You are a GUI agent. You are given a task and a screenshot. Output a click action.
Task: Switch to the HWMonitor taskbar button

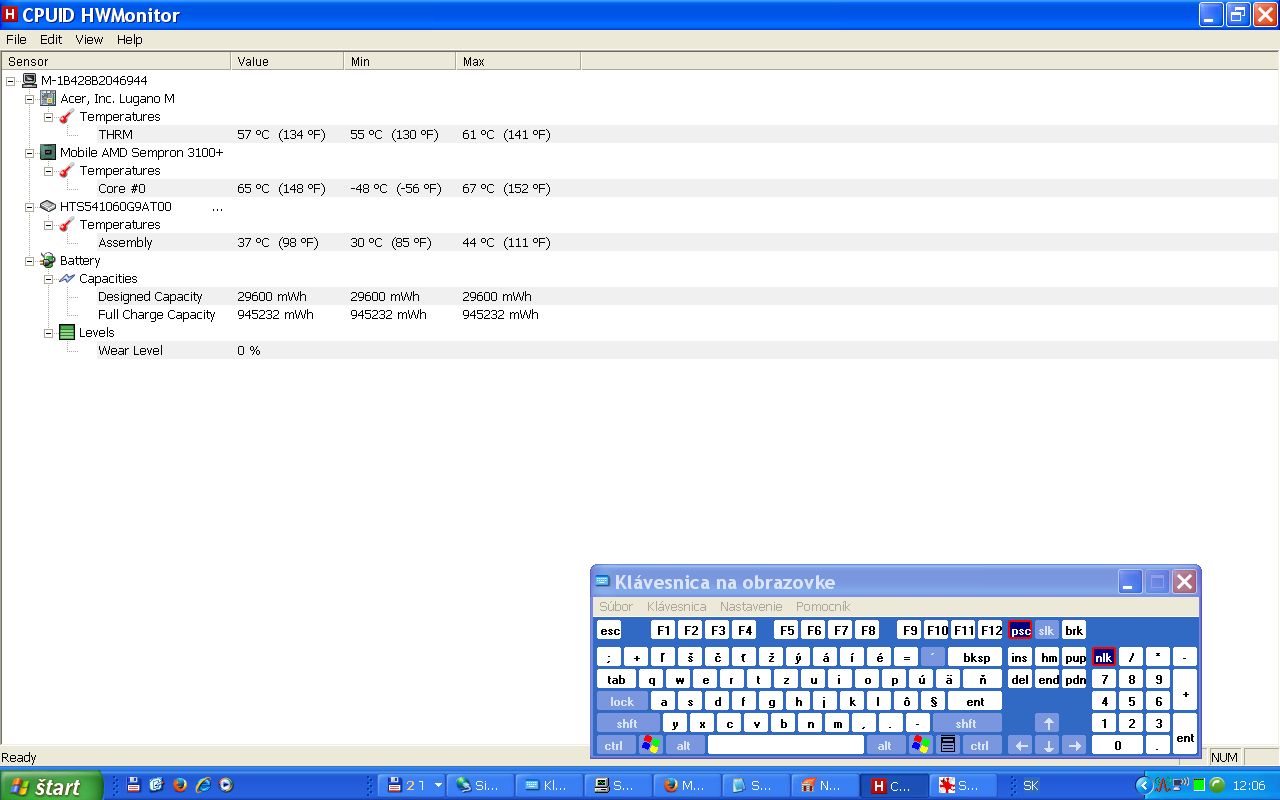(x=894, y=786)
